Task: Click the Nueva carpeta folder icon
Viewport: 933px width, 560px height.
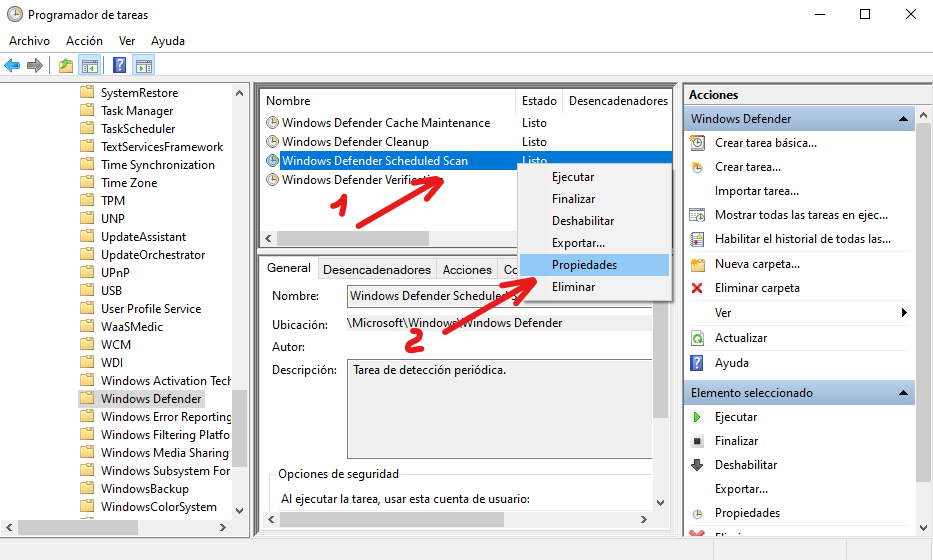Action: (x=697, y=264)
